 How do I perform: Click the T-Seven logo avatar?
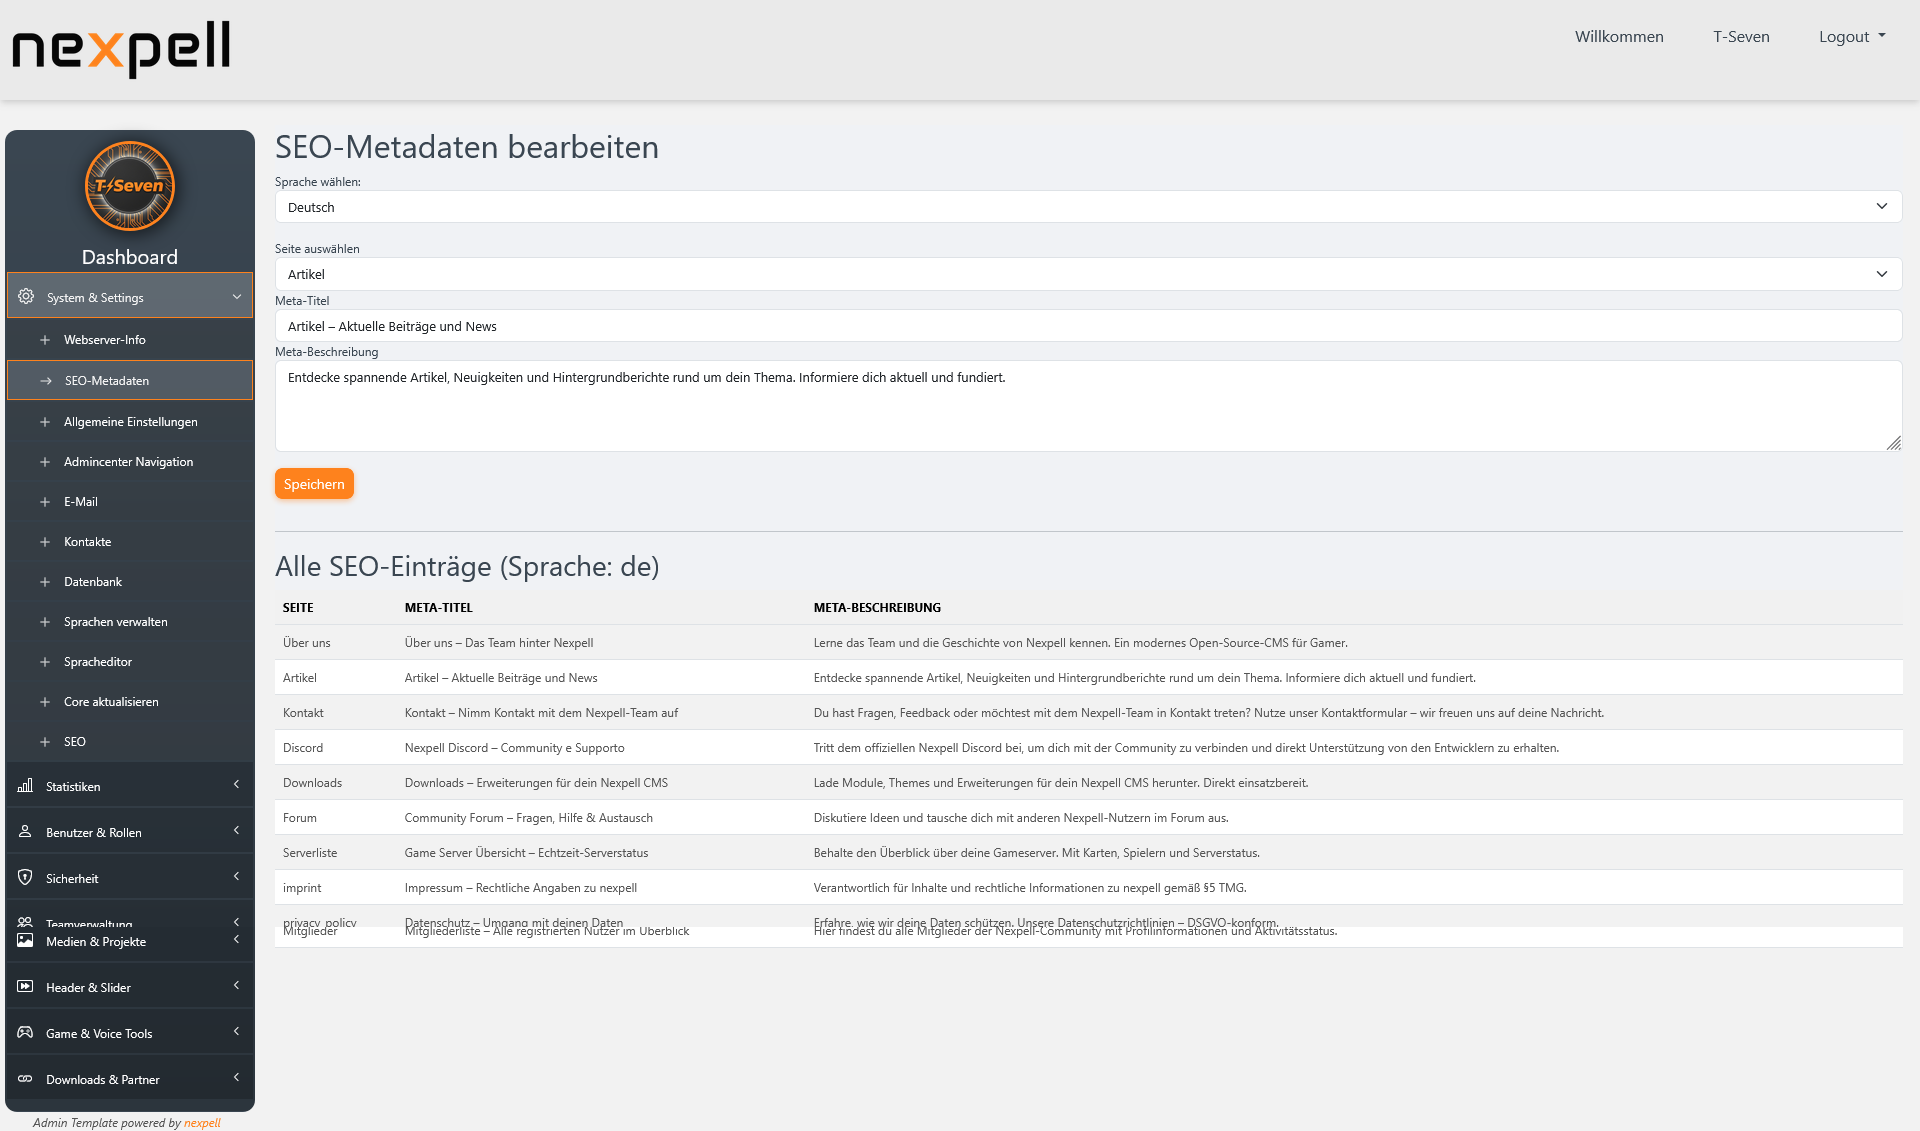(x=130, y=186)
